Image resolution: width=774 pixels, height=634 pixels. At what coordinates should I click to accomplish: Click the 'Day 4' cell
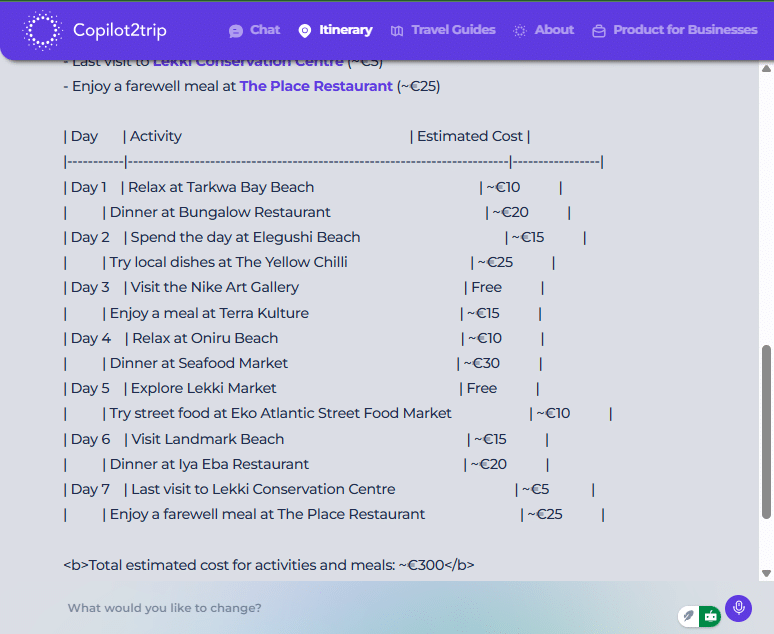(x=91, y=338)
